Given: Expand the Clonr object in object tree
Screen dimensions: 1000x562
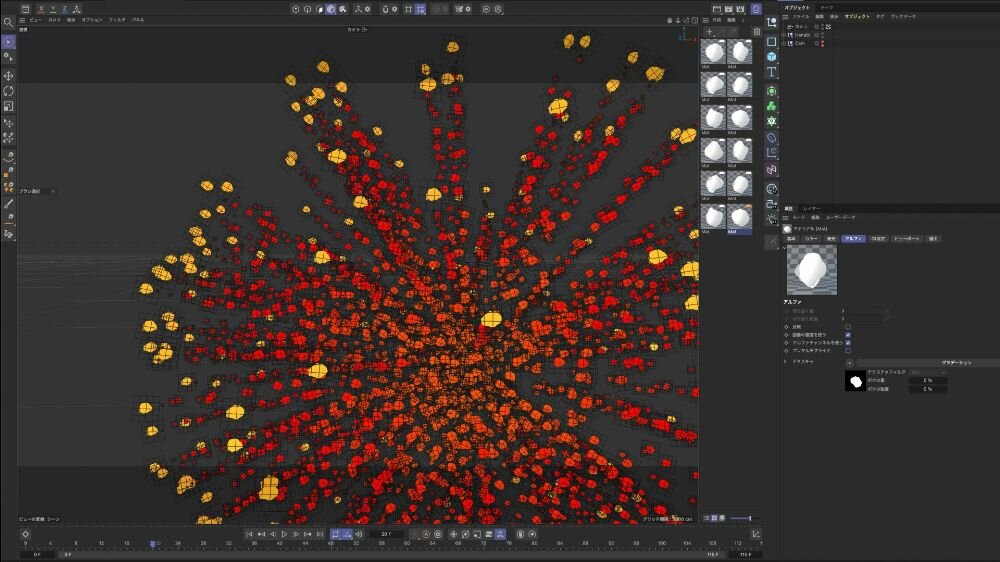Looking at the screenshot, I should pyautogui.click(x=785, y=43).
